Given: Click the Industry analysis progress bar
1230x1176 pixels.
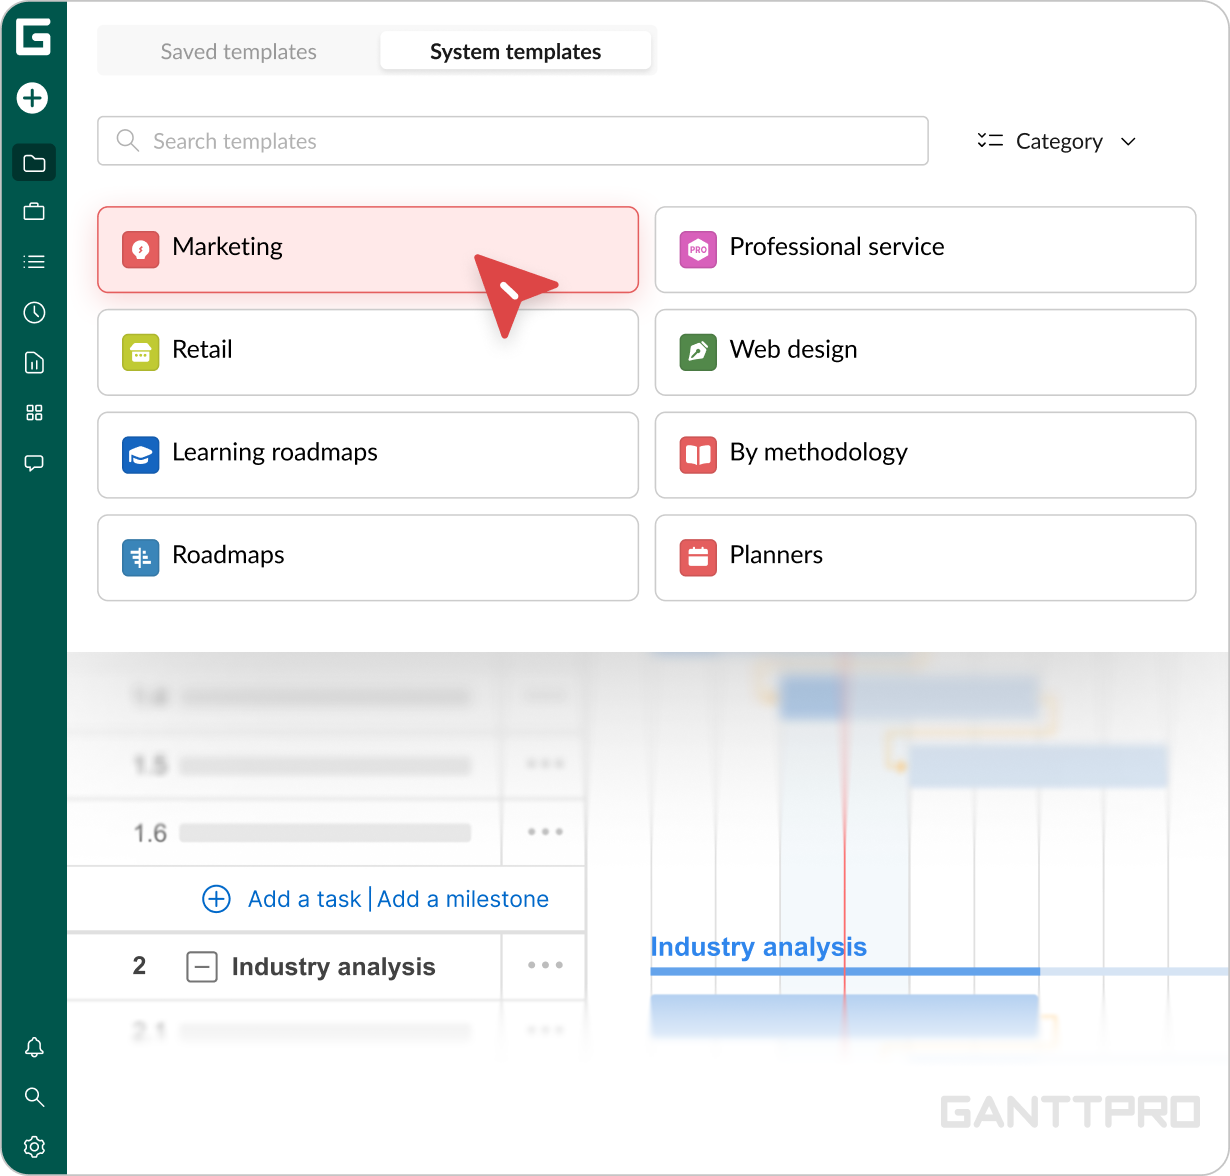Looking at the screenshot, I should click(x=845, y=972).
